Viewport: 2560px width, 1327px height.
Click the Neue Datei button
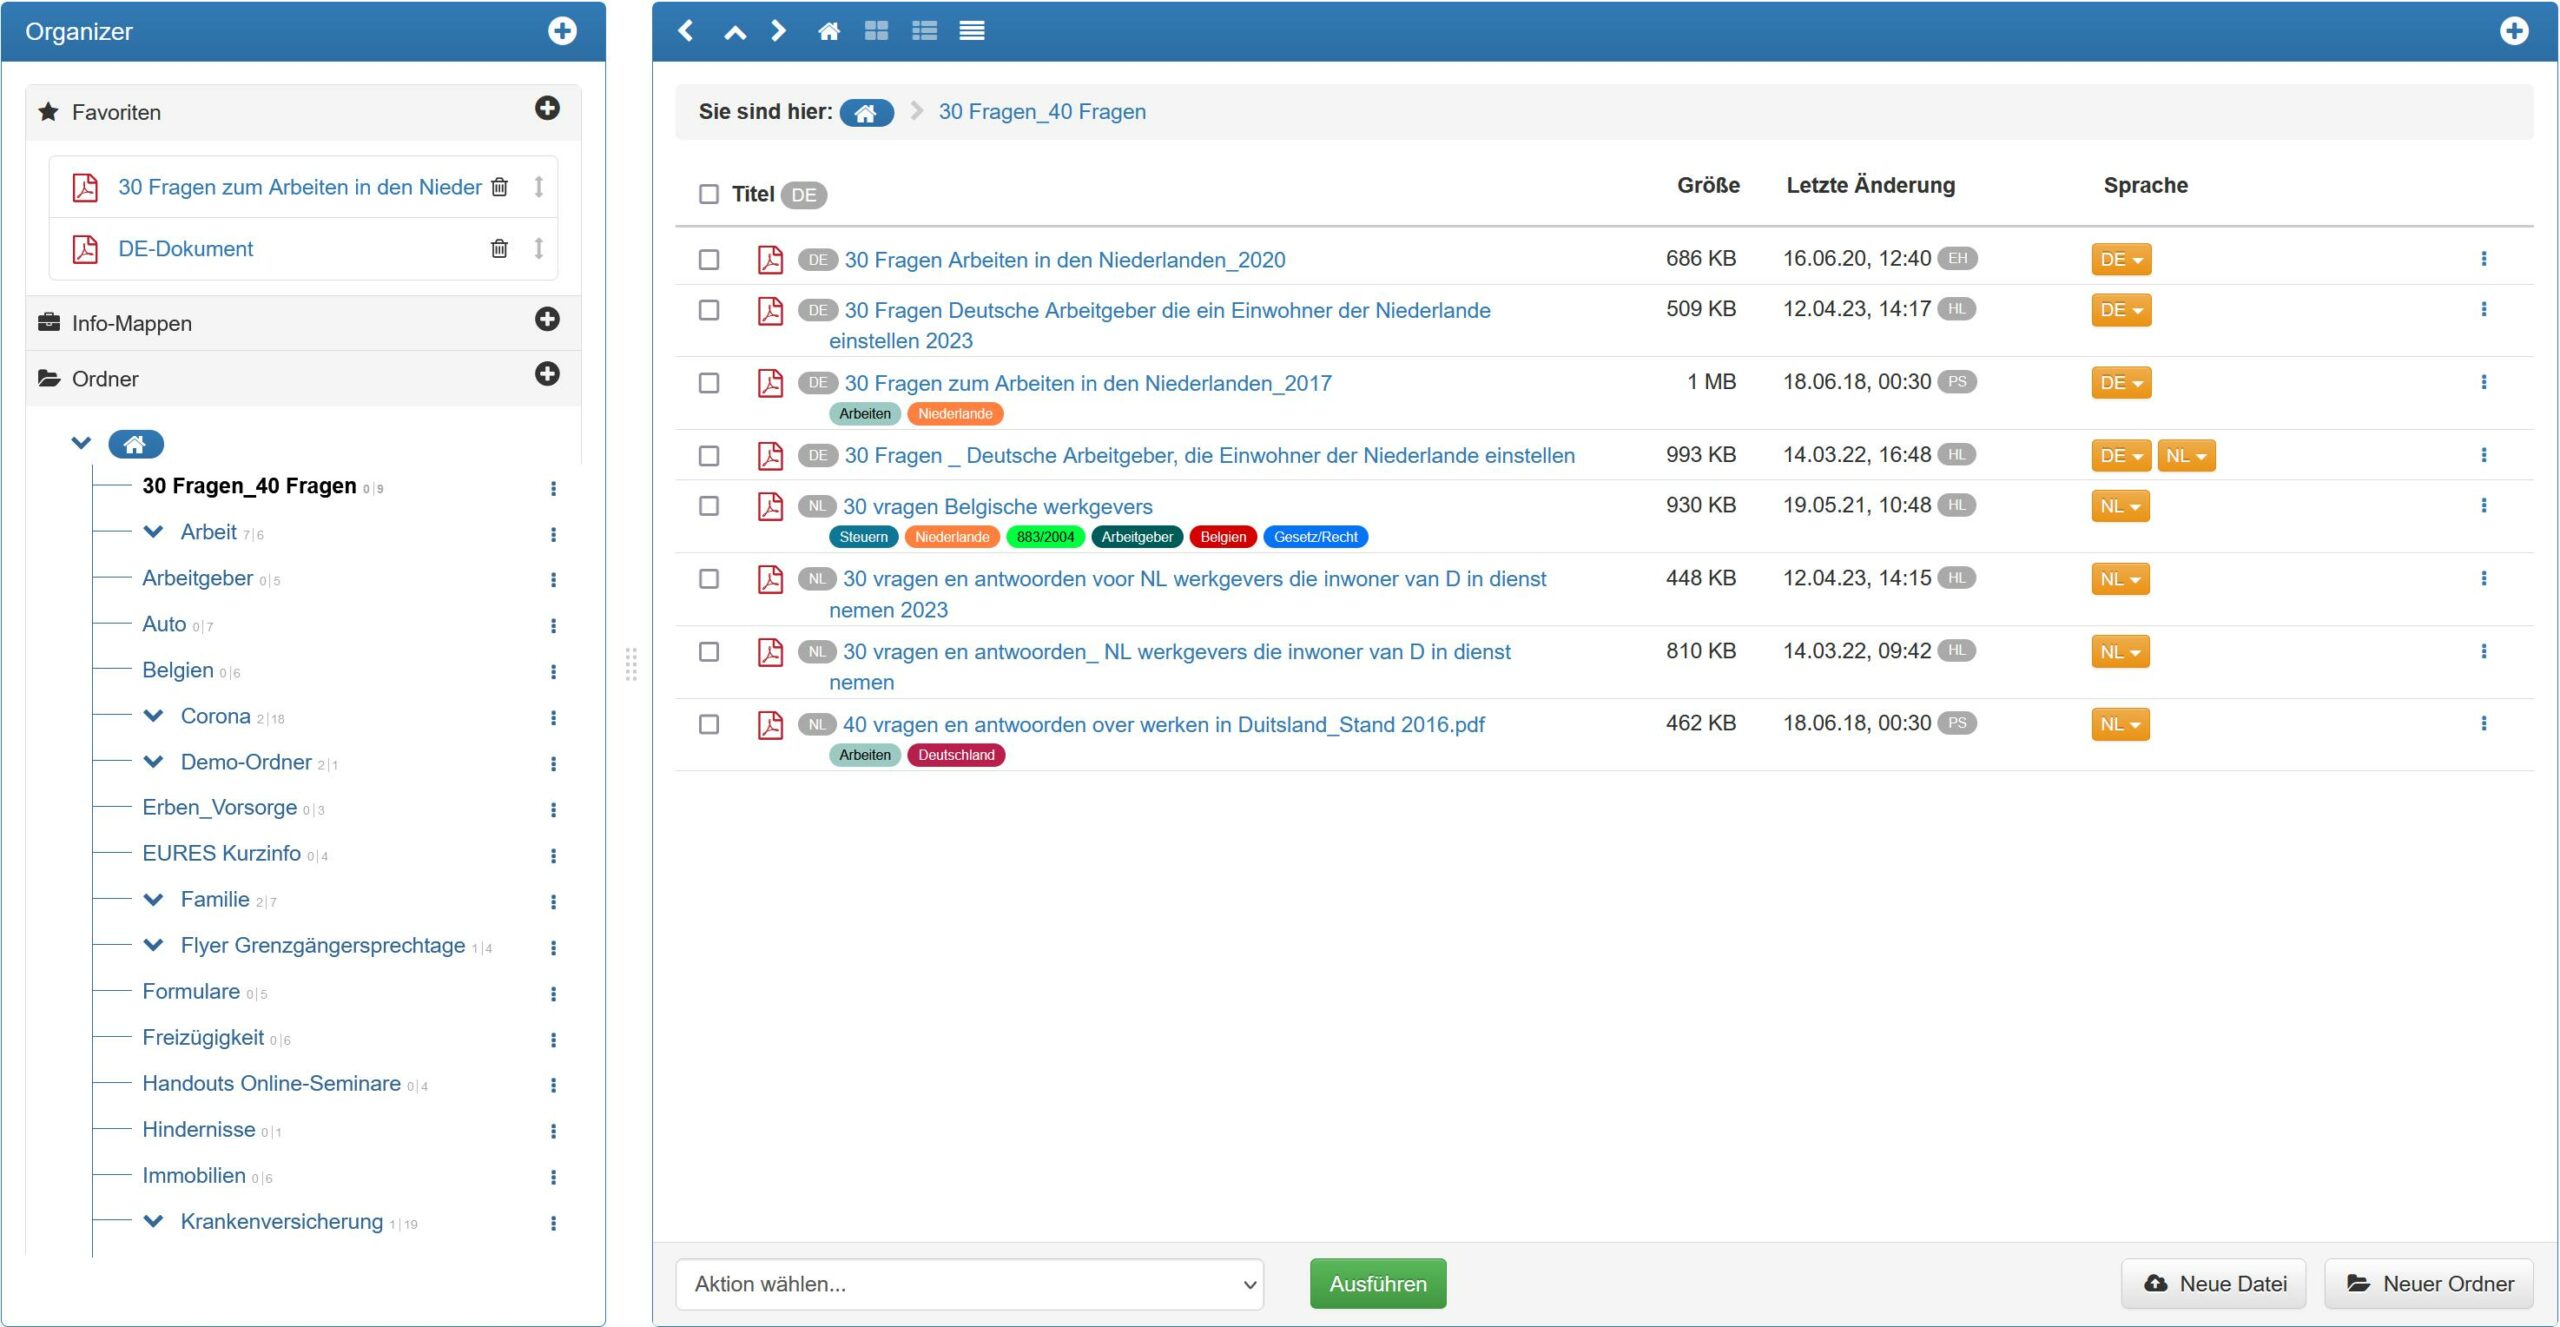click(x=2214, y=1284)
